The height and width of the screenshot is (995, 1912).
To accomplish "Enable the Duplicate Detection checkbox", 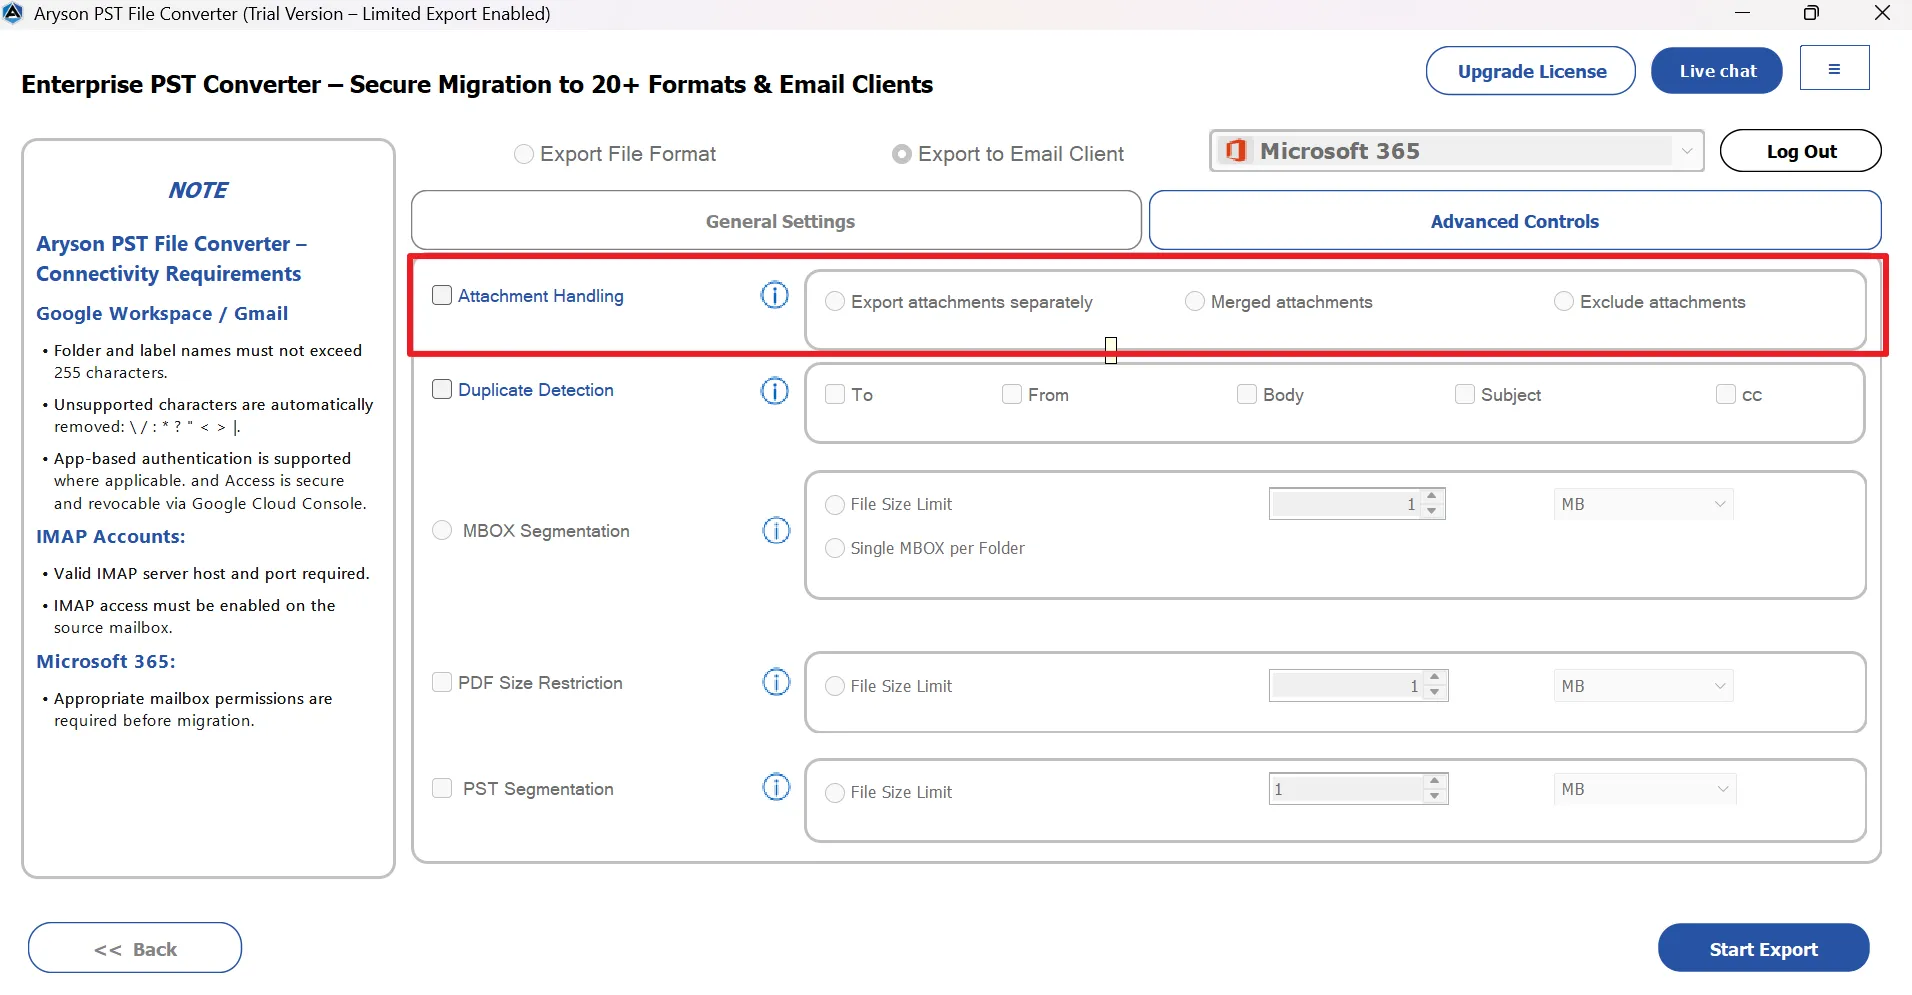I will click(442, 389).
